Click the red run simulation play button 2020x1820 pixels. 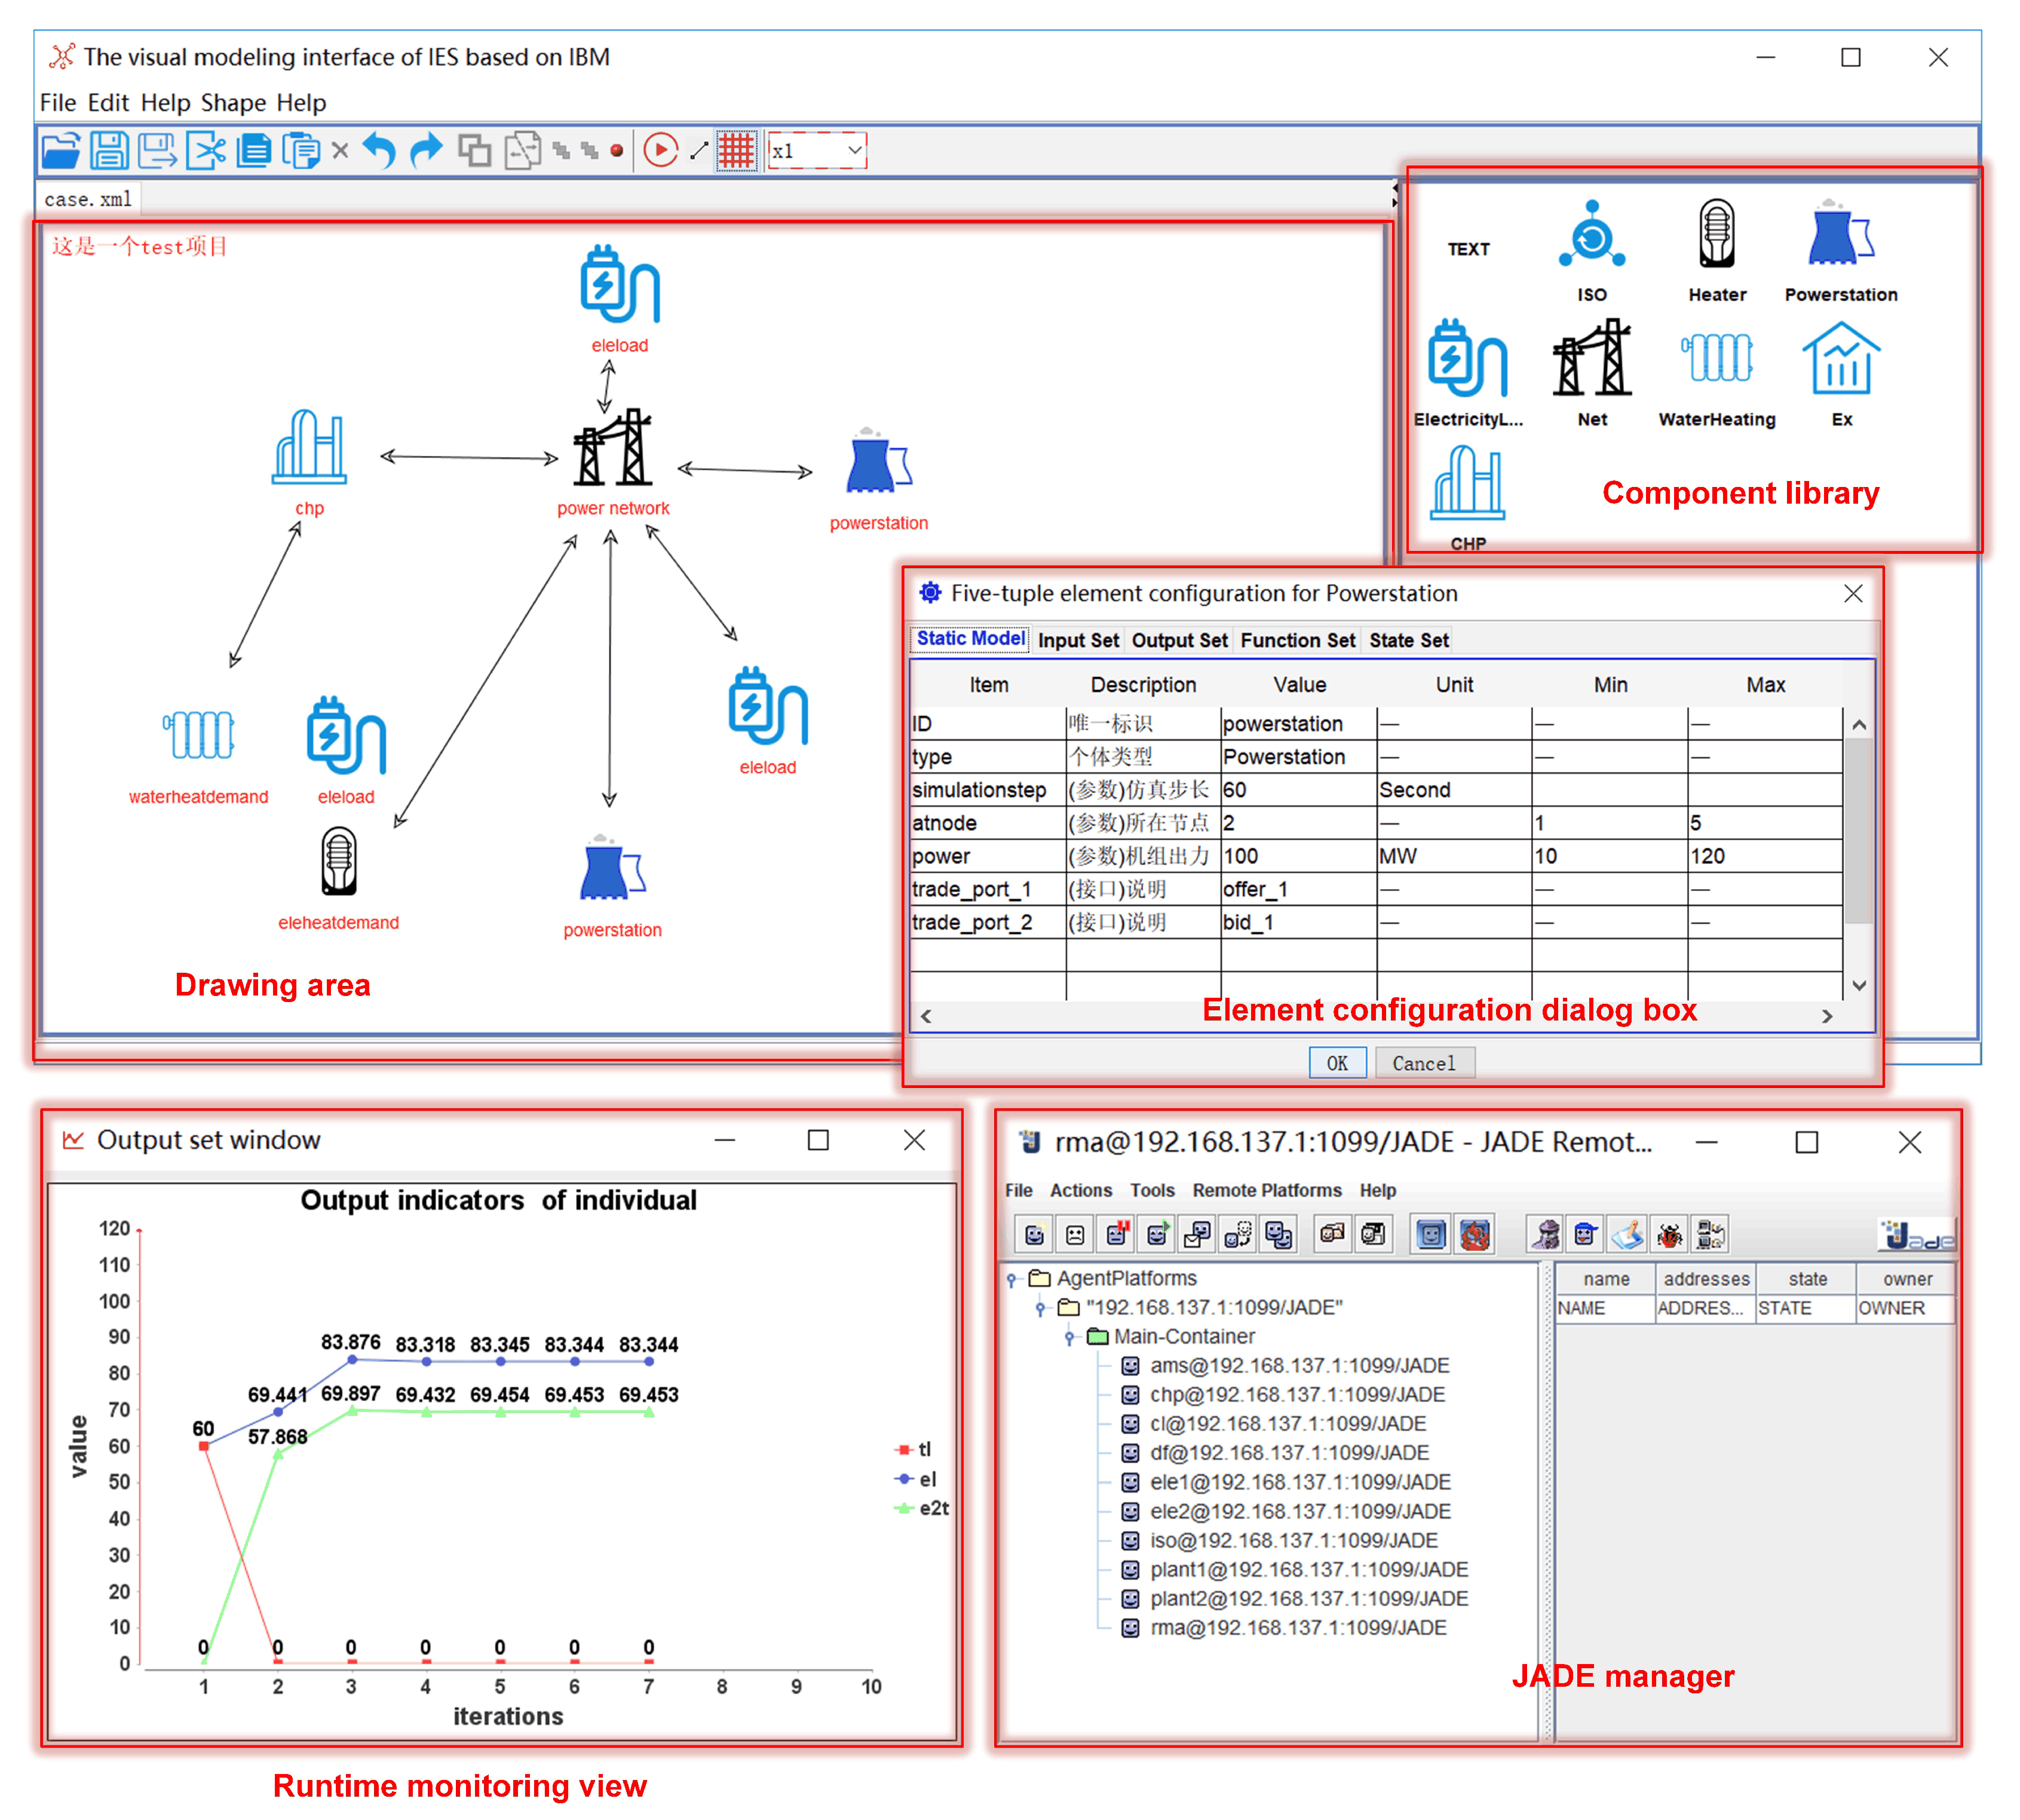click(x=660, y=151)
